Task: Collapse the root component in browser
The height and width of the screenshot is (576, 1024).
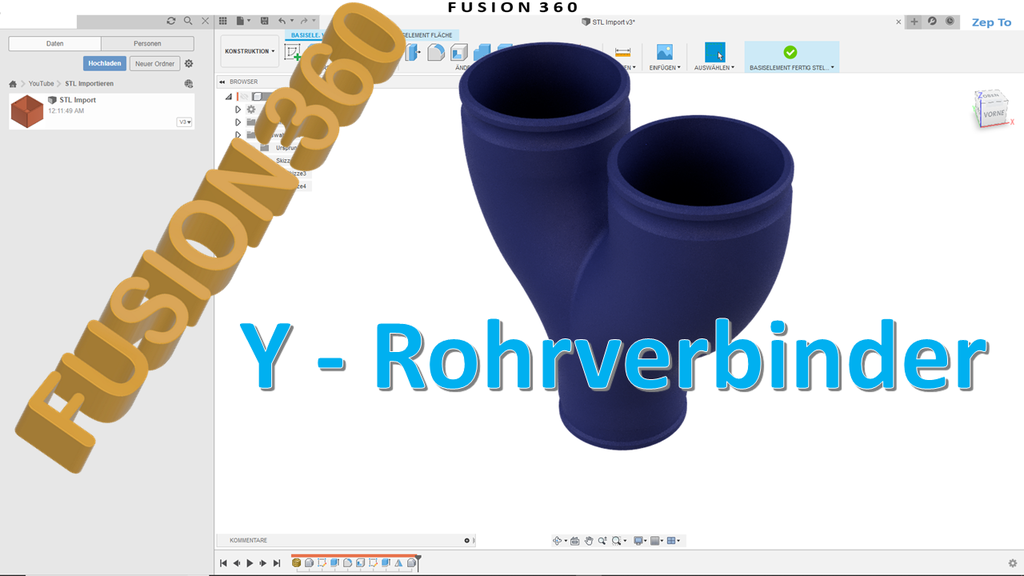Action: tap(229, 97)
